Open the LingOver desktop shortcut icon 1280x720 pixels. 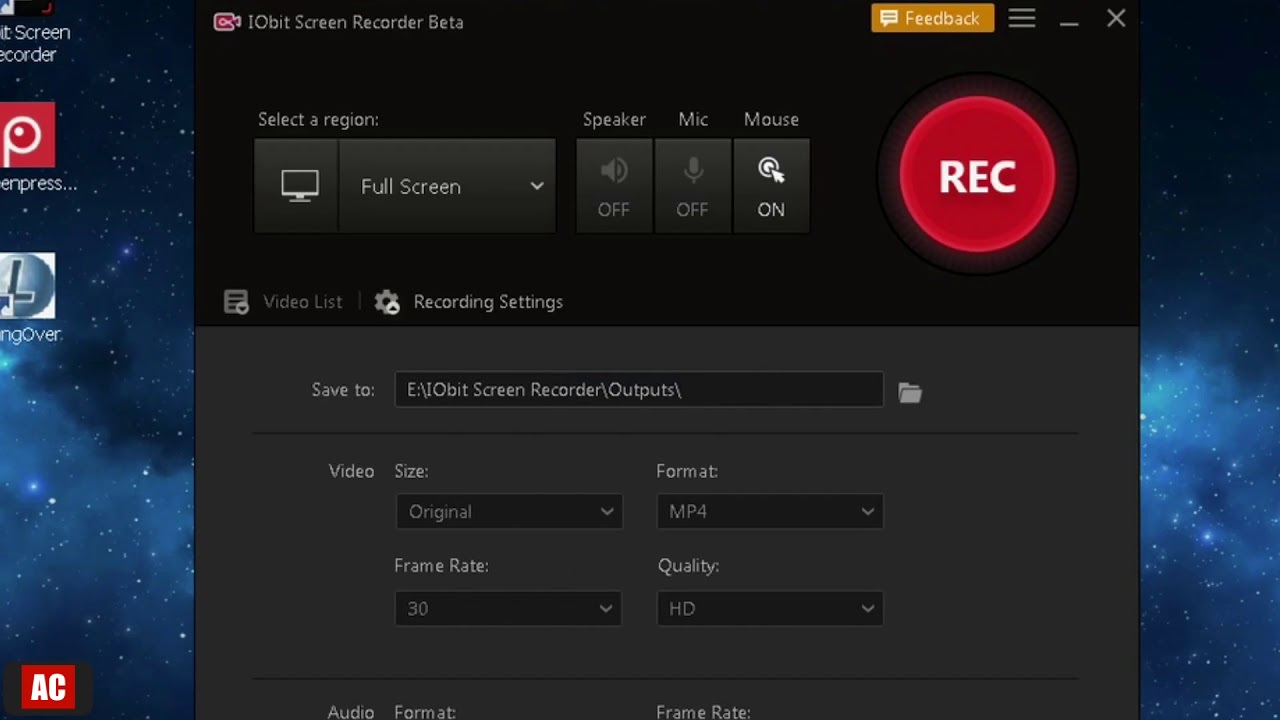pos(28,298)
